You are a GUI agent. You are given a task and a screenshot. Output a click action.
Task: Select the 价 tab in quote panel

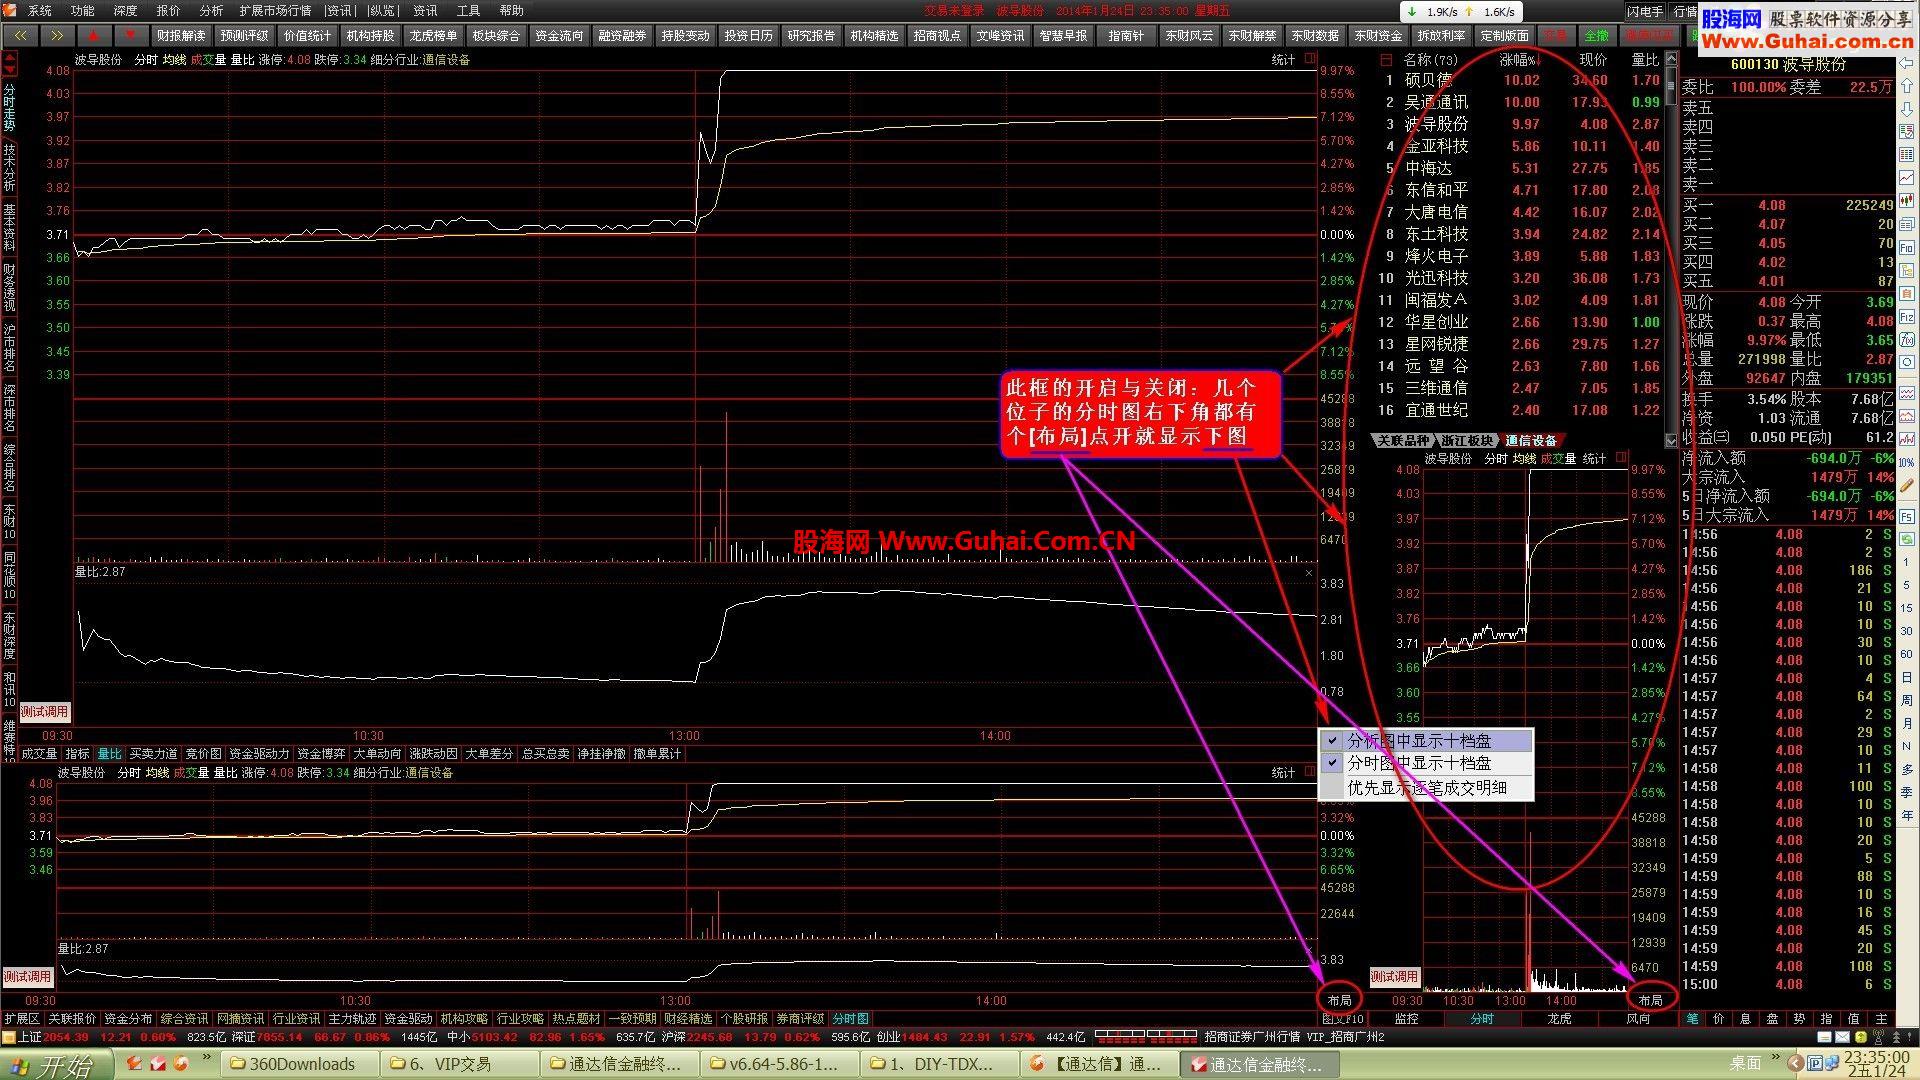pos(1719,1019)
